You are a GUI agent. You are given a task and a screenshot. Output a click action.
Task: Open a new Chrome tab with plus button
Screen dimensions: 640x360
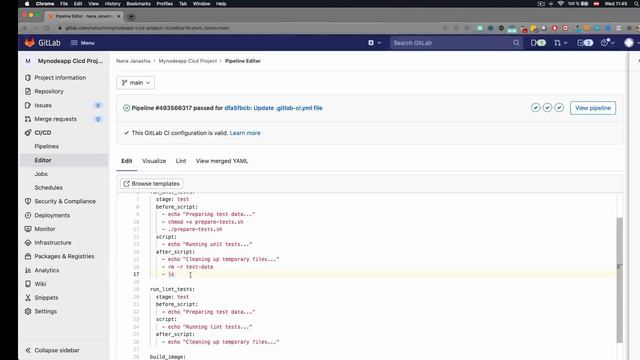pos(131,16)
